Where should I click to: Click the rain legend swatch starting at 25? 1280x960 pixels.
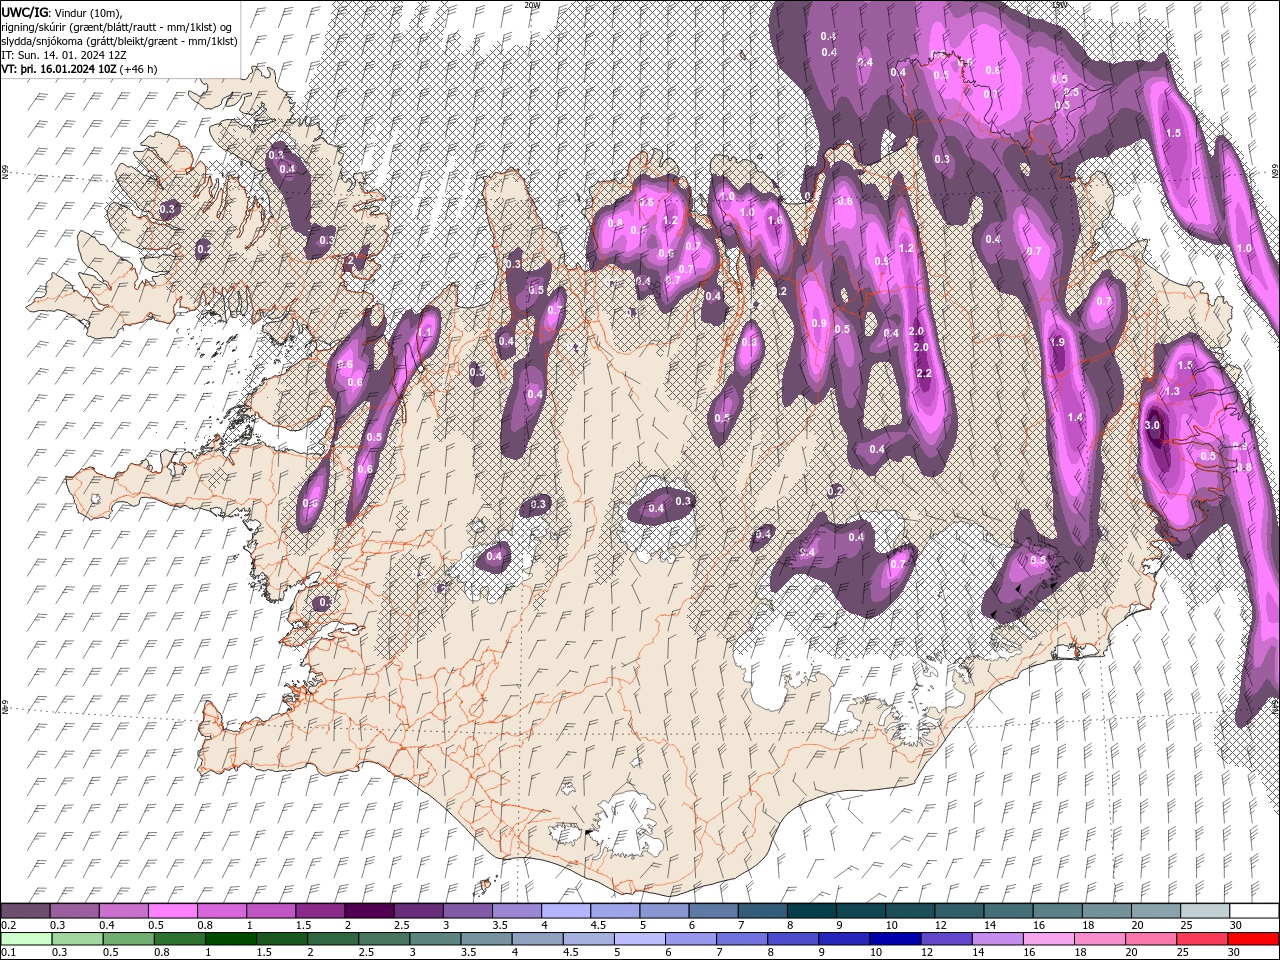(x=1202, y=939)
